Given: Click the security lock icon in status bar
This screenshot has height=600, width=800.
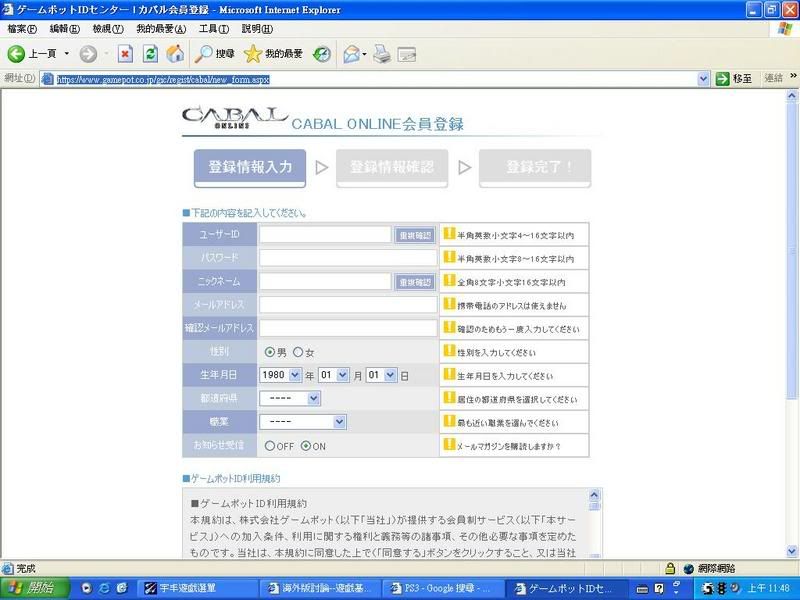Looking at the screenshot, I should [670, 568].
